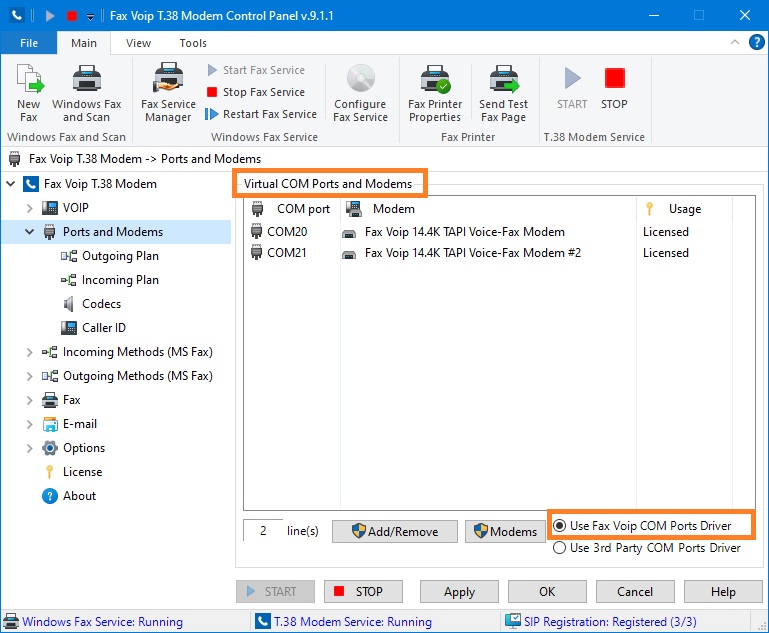Open Configure Fax Service
The image size is (769, 633).
pos(360,93)
